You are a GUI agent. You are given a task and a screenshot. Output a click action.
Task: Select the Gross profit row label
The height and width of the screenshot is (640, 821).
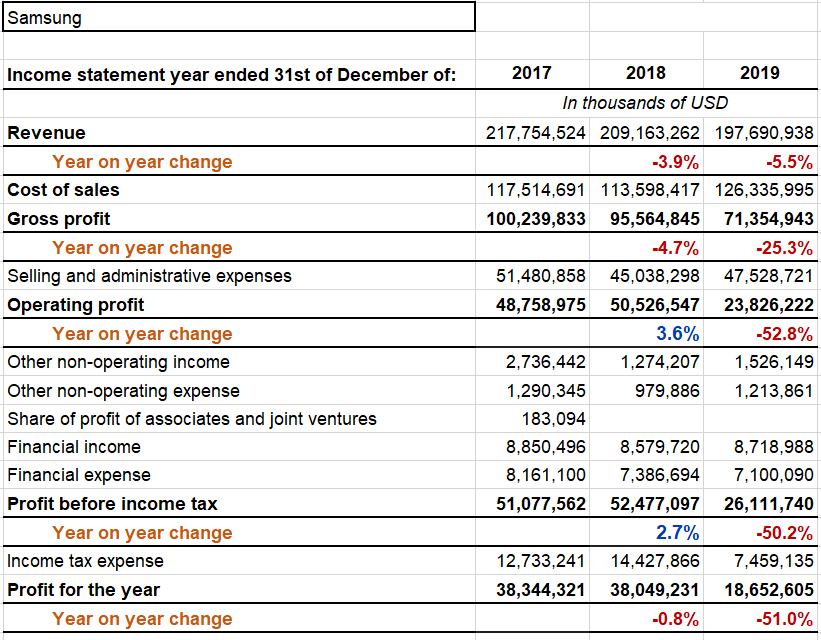59,218
